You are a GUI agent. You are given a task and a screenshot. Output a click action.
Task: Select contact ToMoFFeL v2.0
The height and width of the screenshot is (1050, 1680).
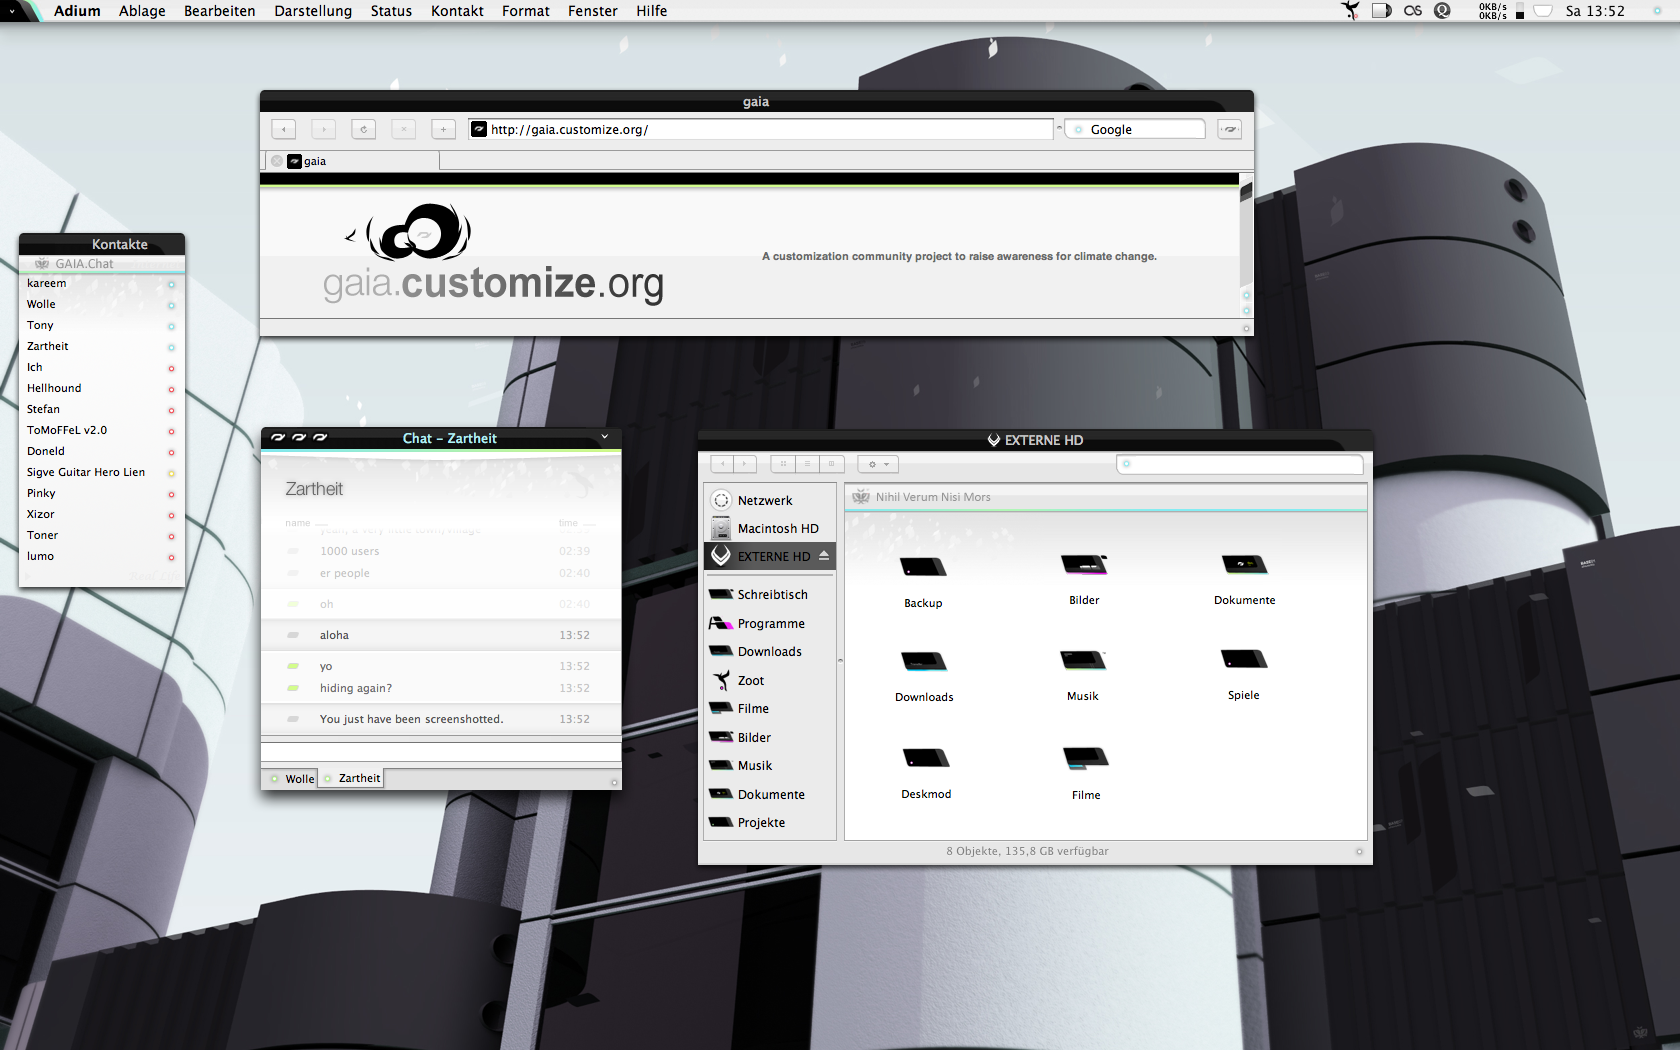(101, 430)
